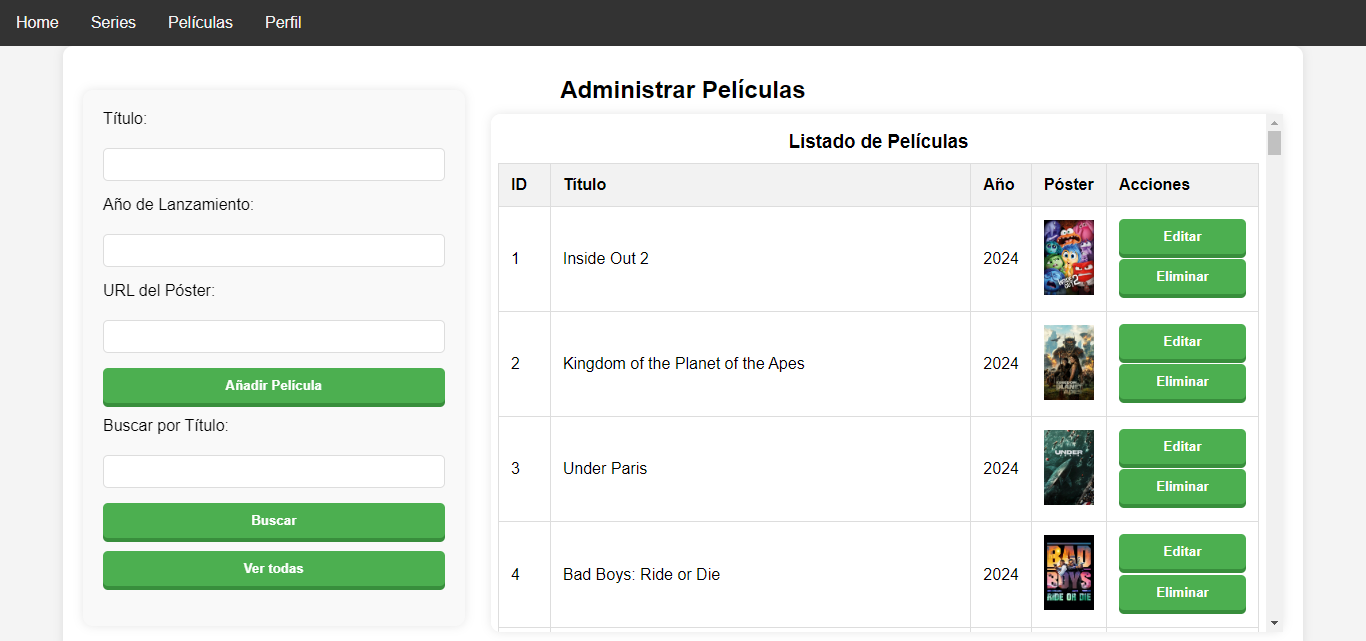The width and height of the screenshot is (1366, 641).
Task: Open the Inside Out 2 poster thumbnail
Action: pyautogui.click(x=1069, y=258)
